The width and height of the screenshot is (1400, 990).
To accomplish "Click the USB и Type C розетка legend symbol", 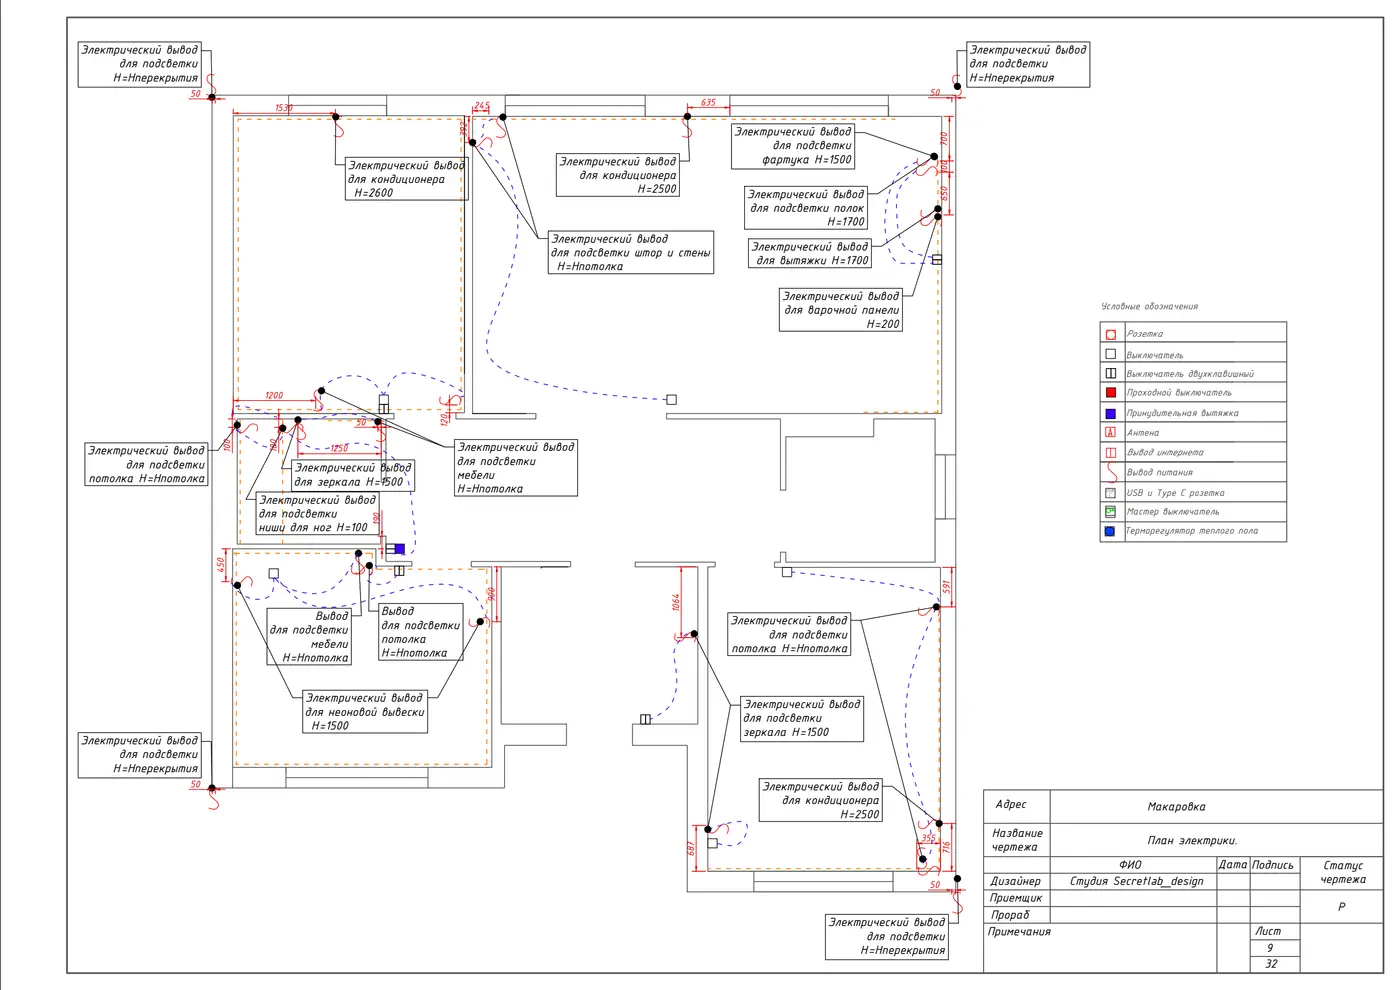I will (x=1110, y=492).
